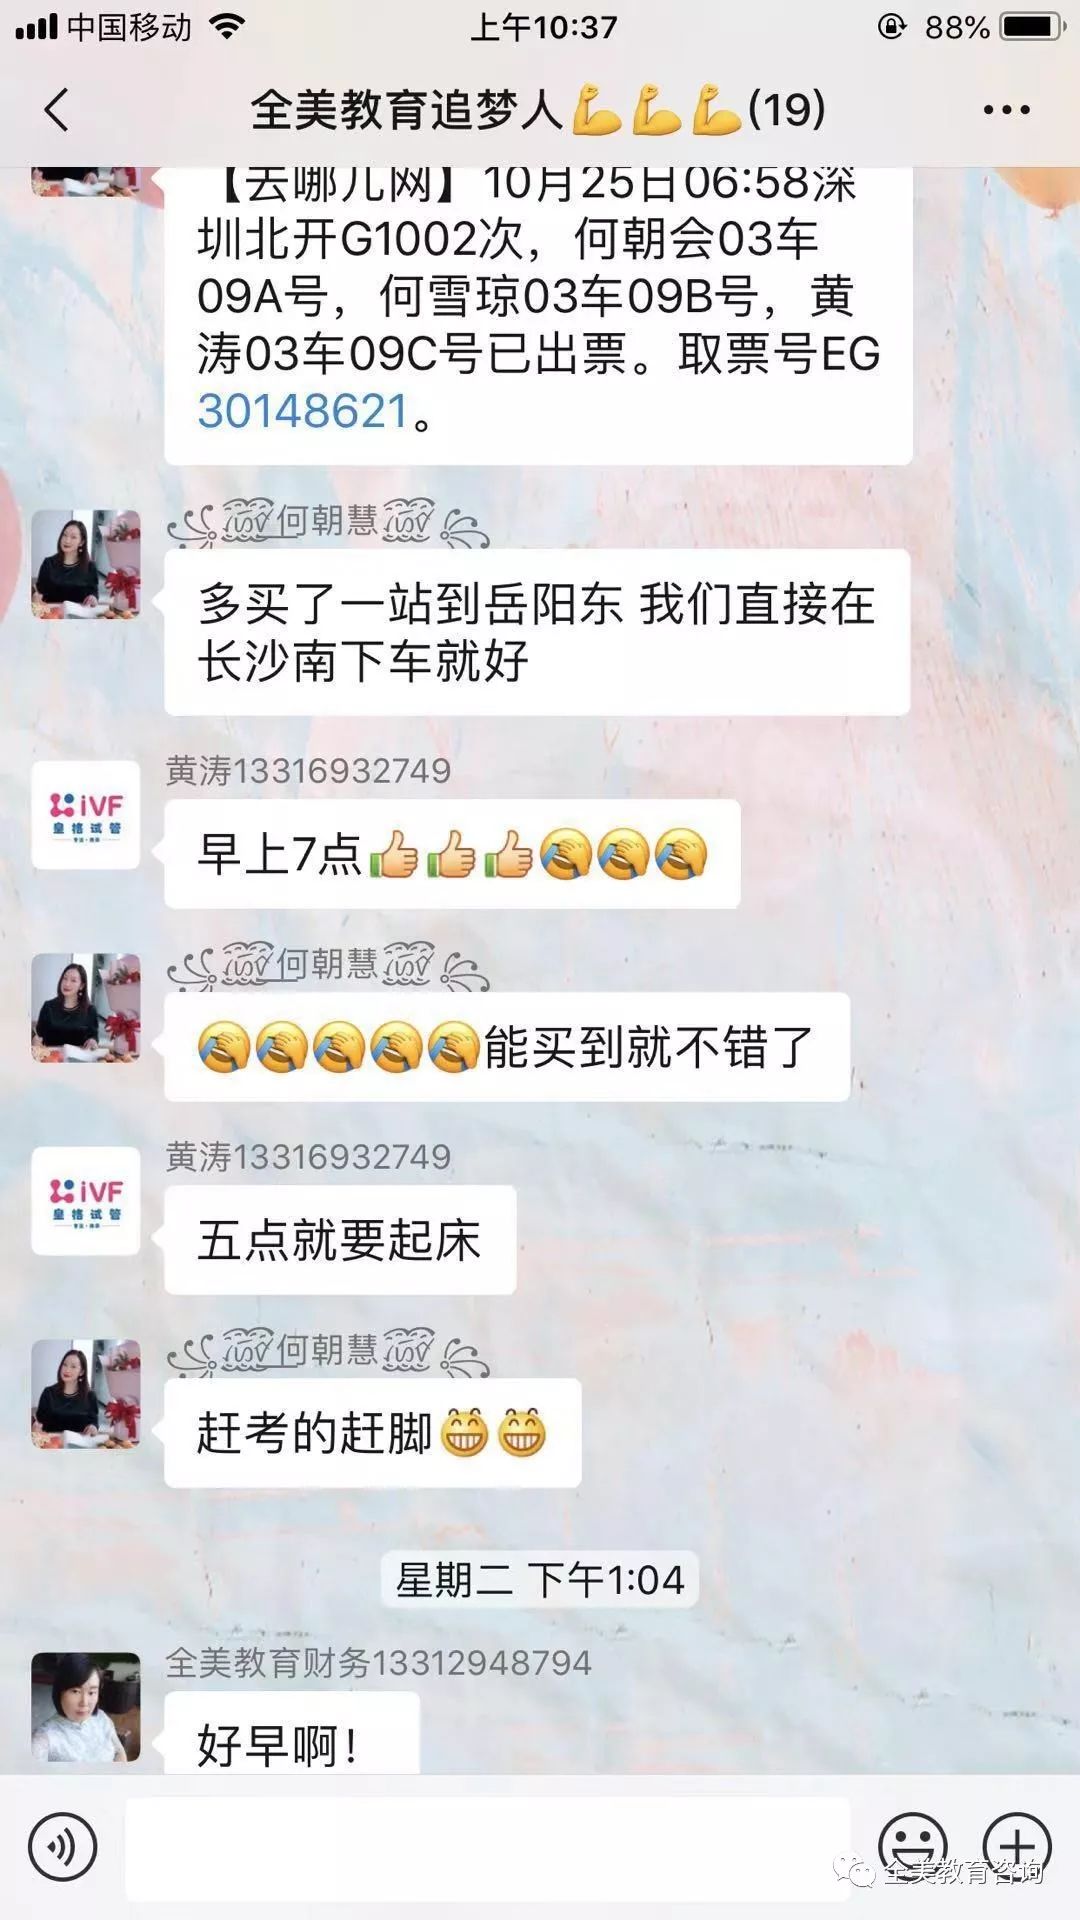The height and width of the screenshot is (1920, 1080).
Task: Open the emoji sticker panel
Action: (912, 1847)
